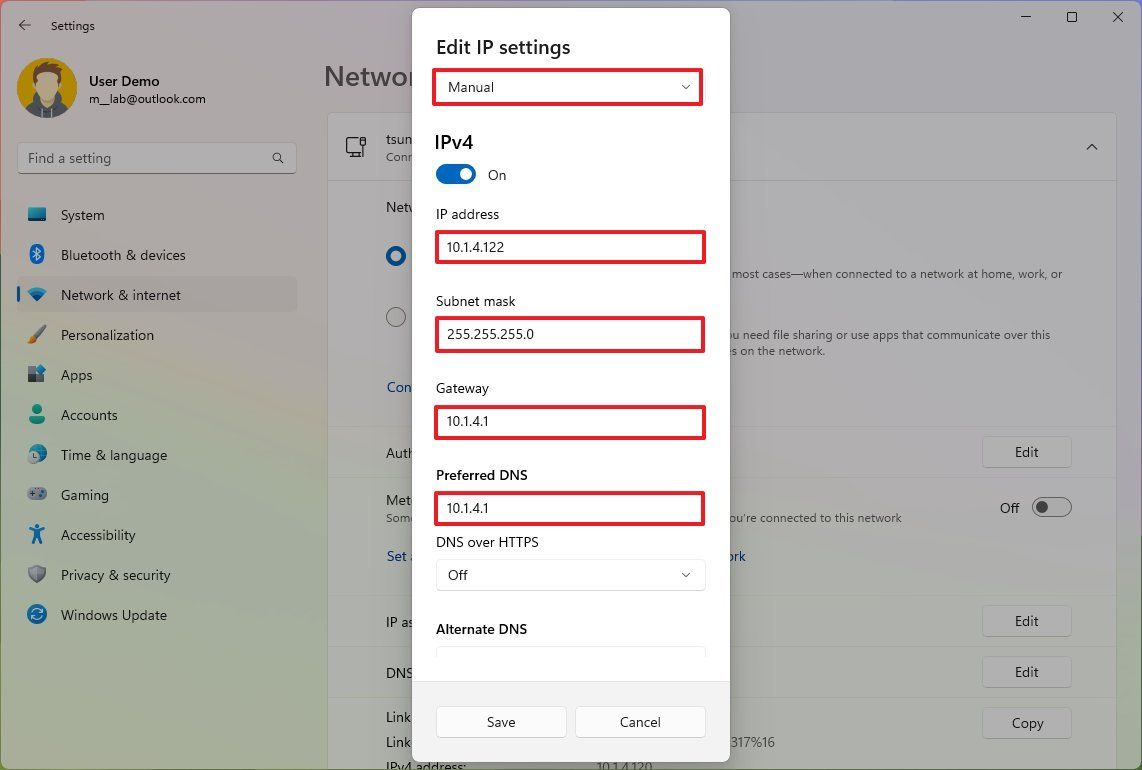Save the IP settings

coord(500,721)
